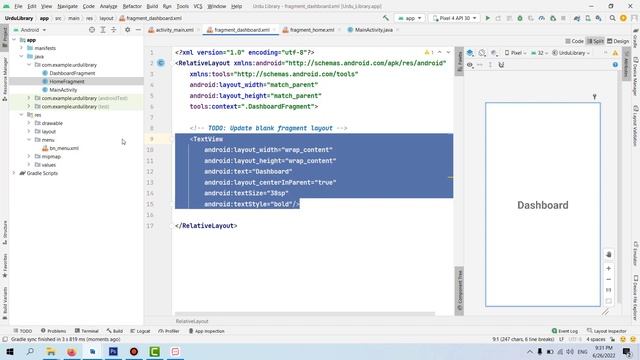Click the magnet autoconnect icon in design toolbar
The width and height of the screenshot is (640, 360).
(501, 65)
